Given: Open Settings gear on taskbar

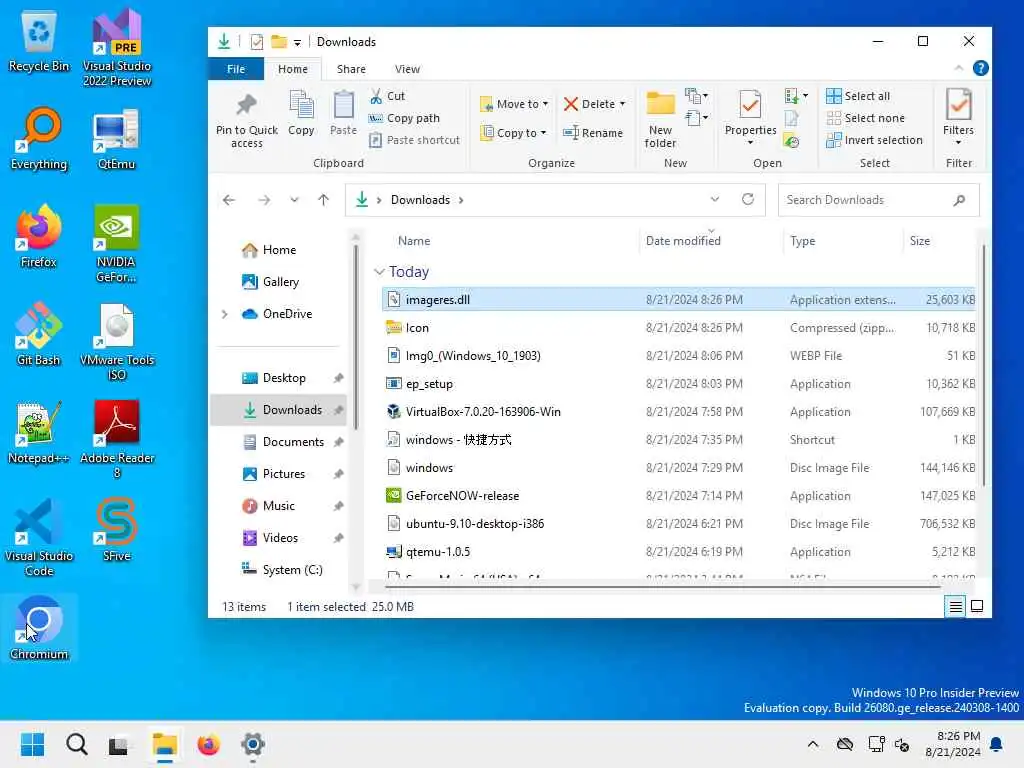Looking at the screenshot, I should click(x=253, y=744).
